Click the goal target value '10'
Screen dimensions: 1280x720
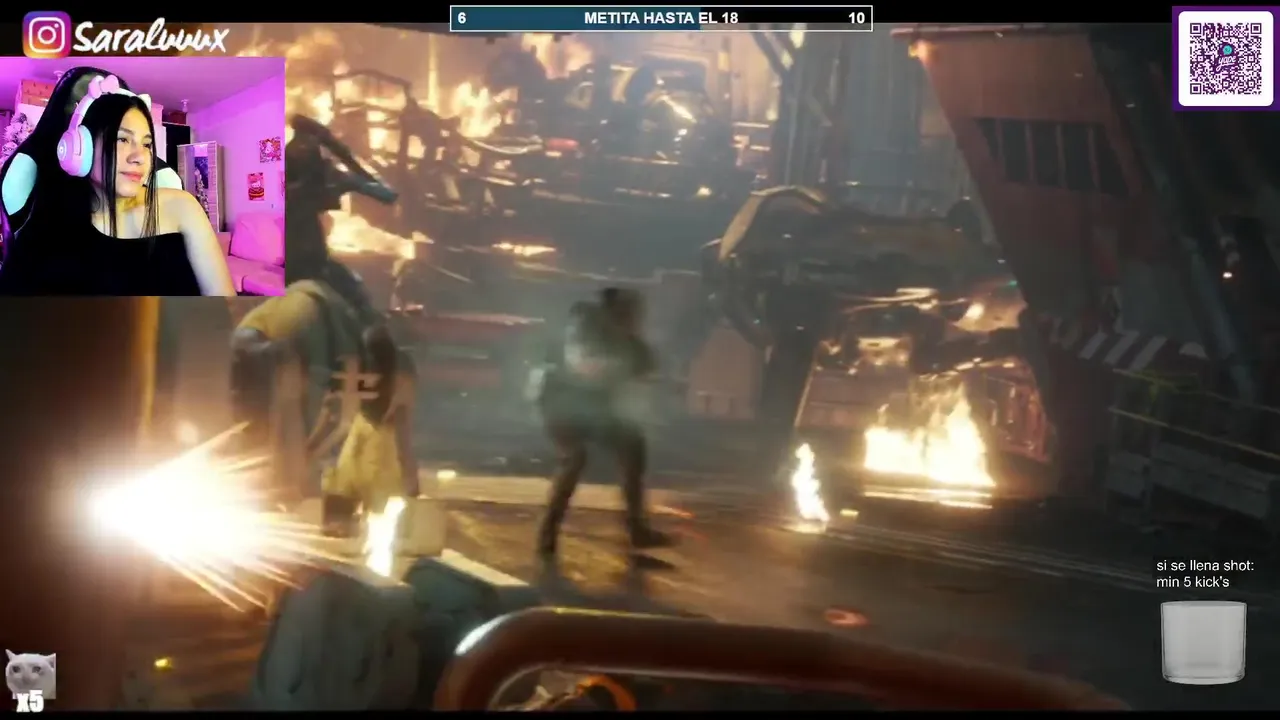pos(856,18)
